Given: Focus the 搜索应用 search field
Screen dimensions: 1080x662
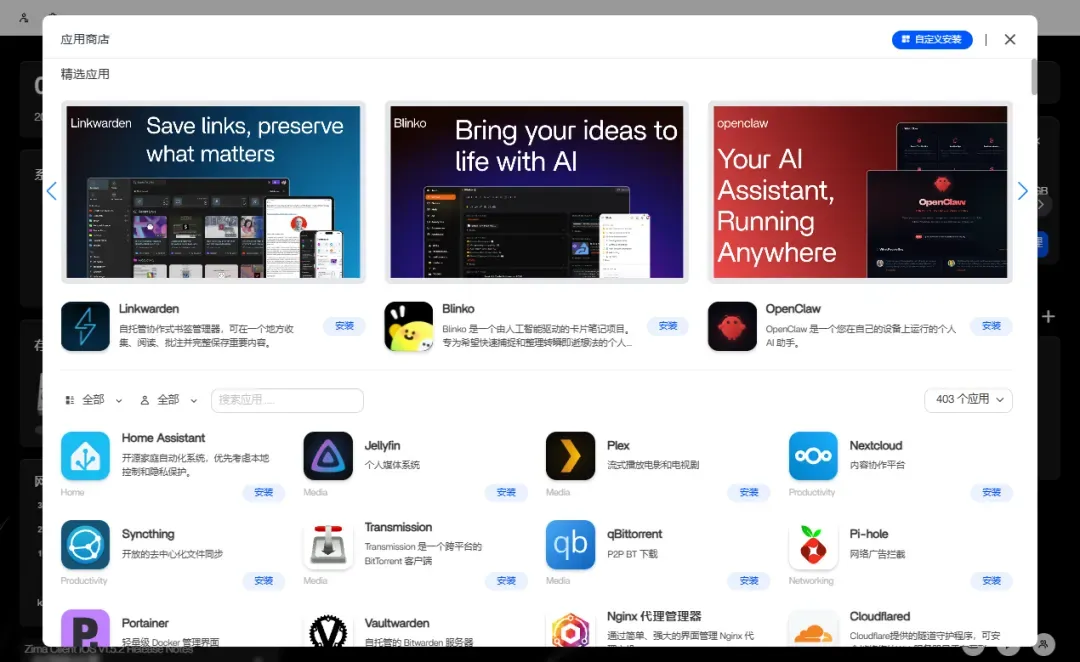Looking at the screenshot, I should pos(287,400).
